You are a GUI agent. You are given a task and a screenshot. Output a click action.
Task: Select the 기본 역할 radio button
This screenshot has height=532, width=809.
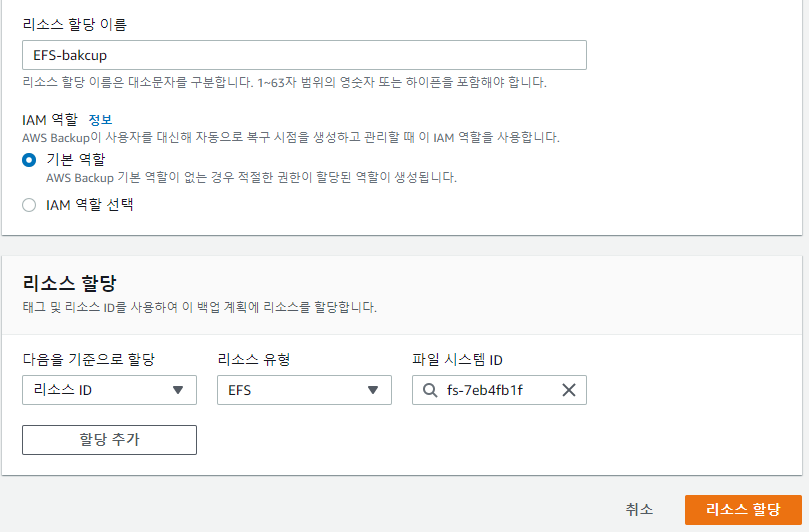coord(29,160)
